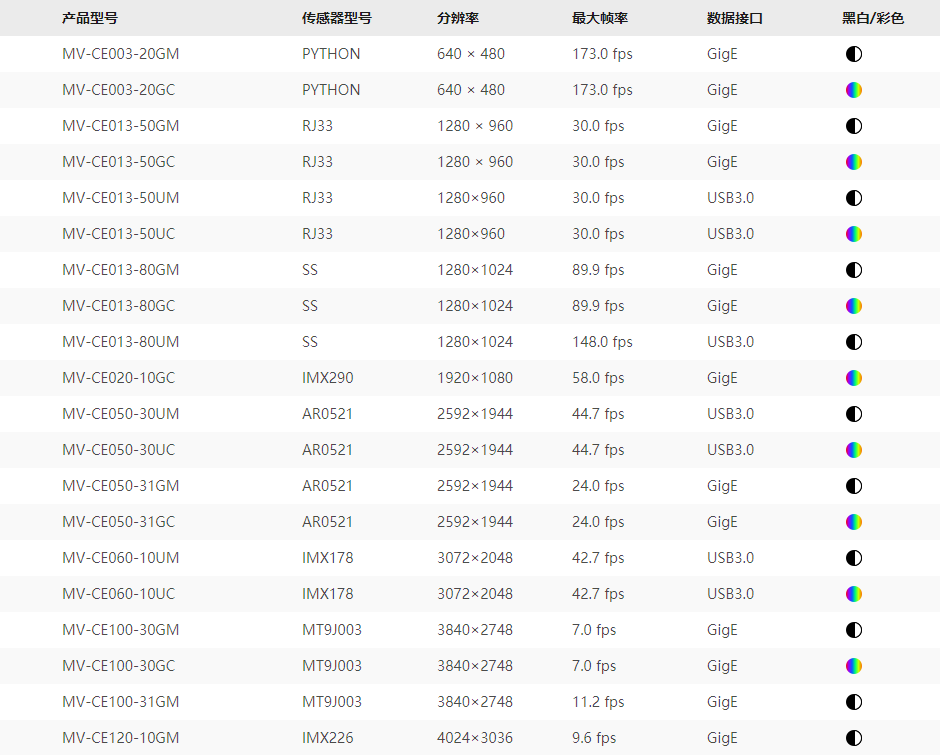Click the 148.0 fps frame rate cell

[602, 342]
